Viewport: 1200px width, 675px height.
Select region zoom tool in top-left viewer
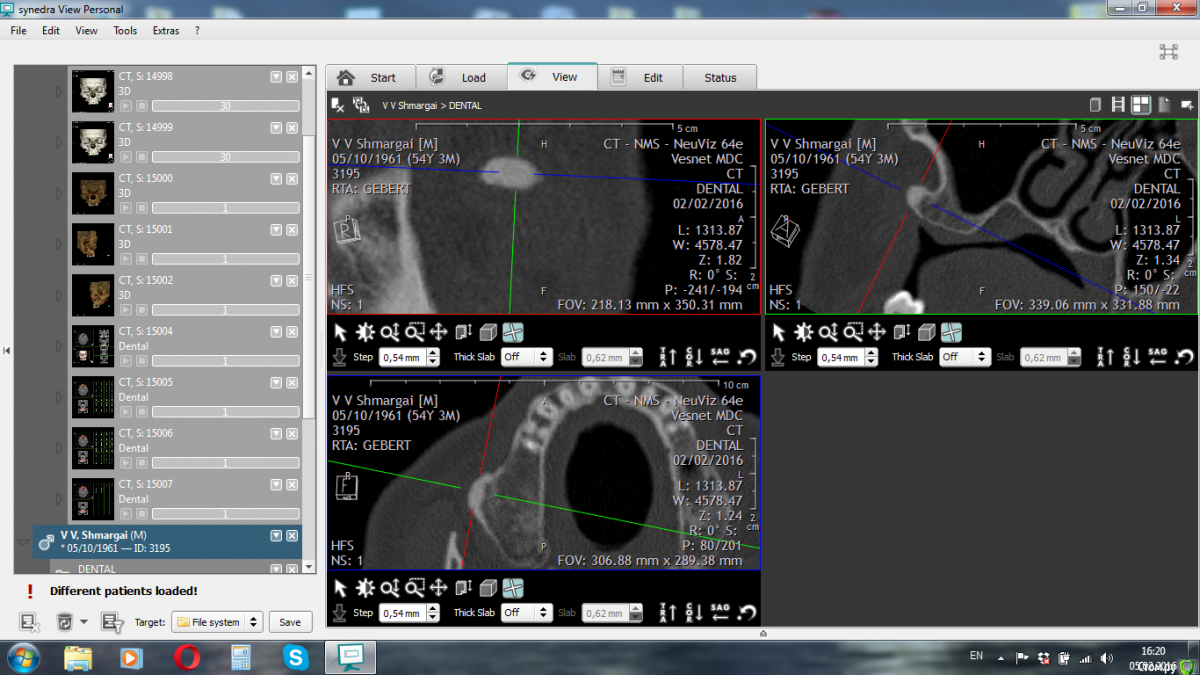pyautogui.click(x=415, y=332)
